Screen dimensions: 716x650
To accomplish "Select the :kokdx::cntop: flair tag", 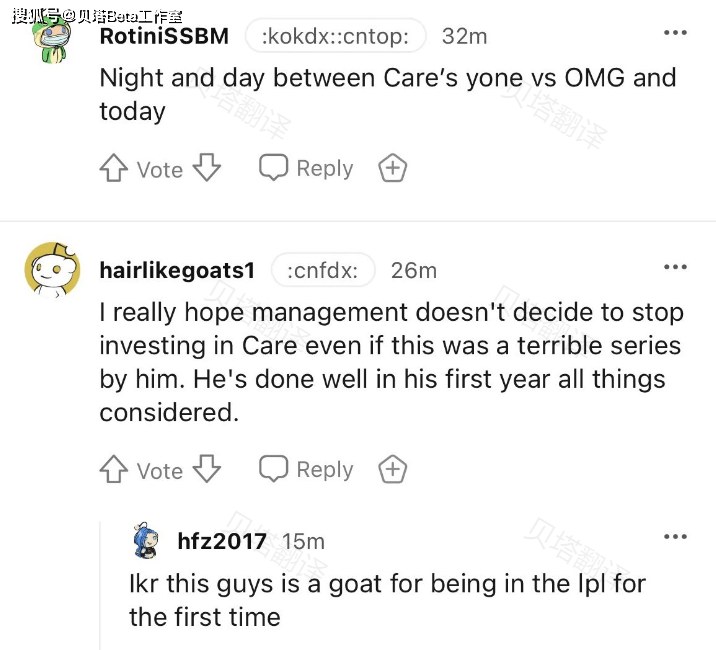I will click(336, 36).
